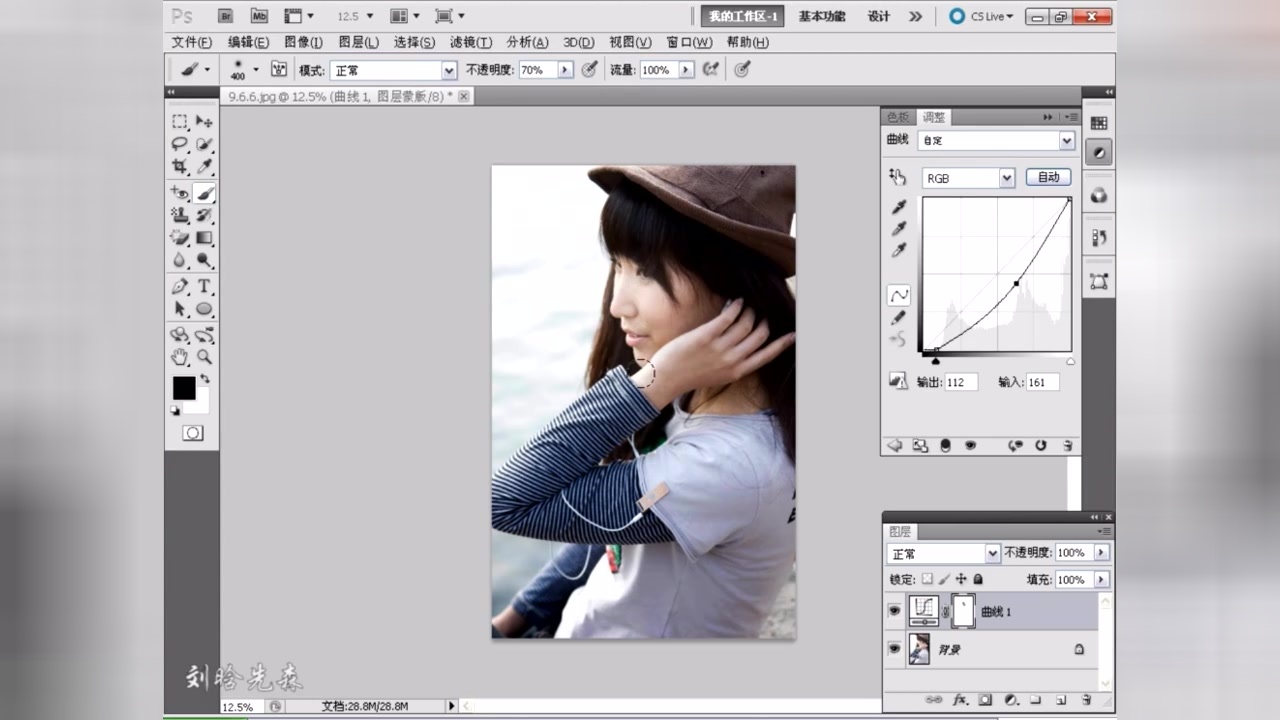
Task: Click the 自动 auto button
Action: pyautogui.click(x=1048, y=177)
